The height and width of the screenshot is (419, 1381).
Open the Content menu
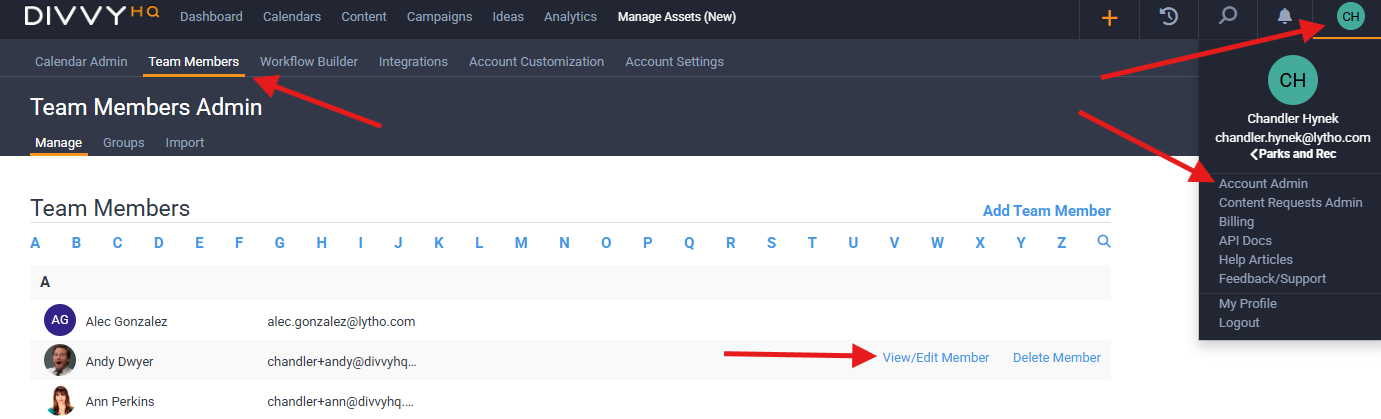(364, 17)
